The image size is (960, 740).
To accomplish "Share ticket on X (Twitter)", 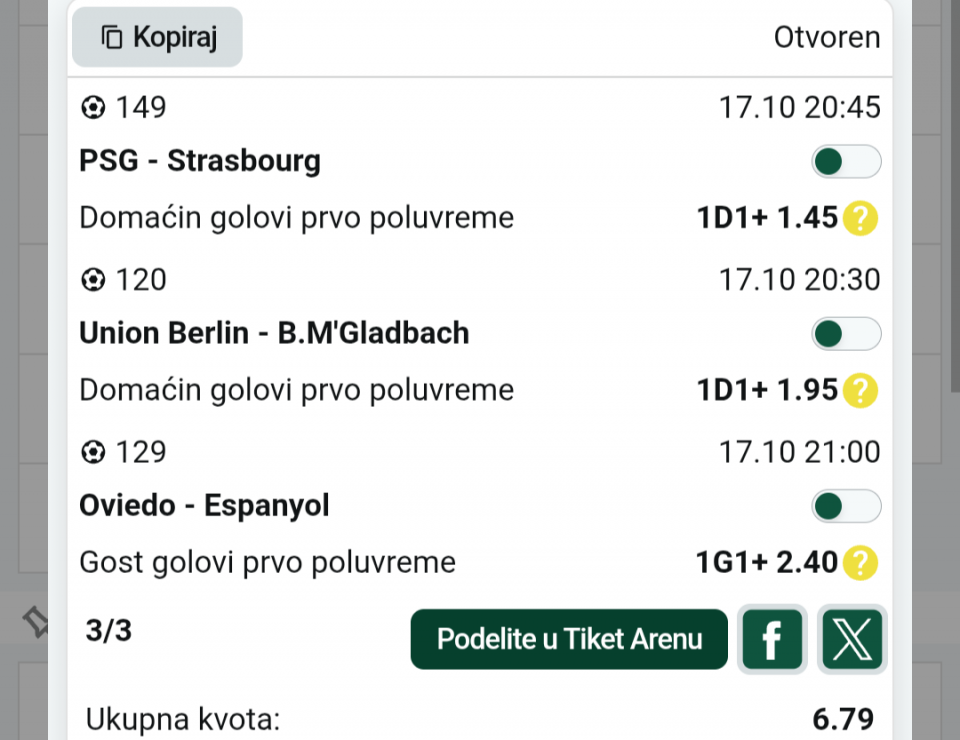I will point(852,639).
